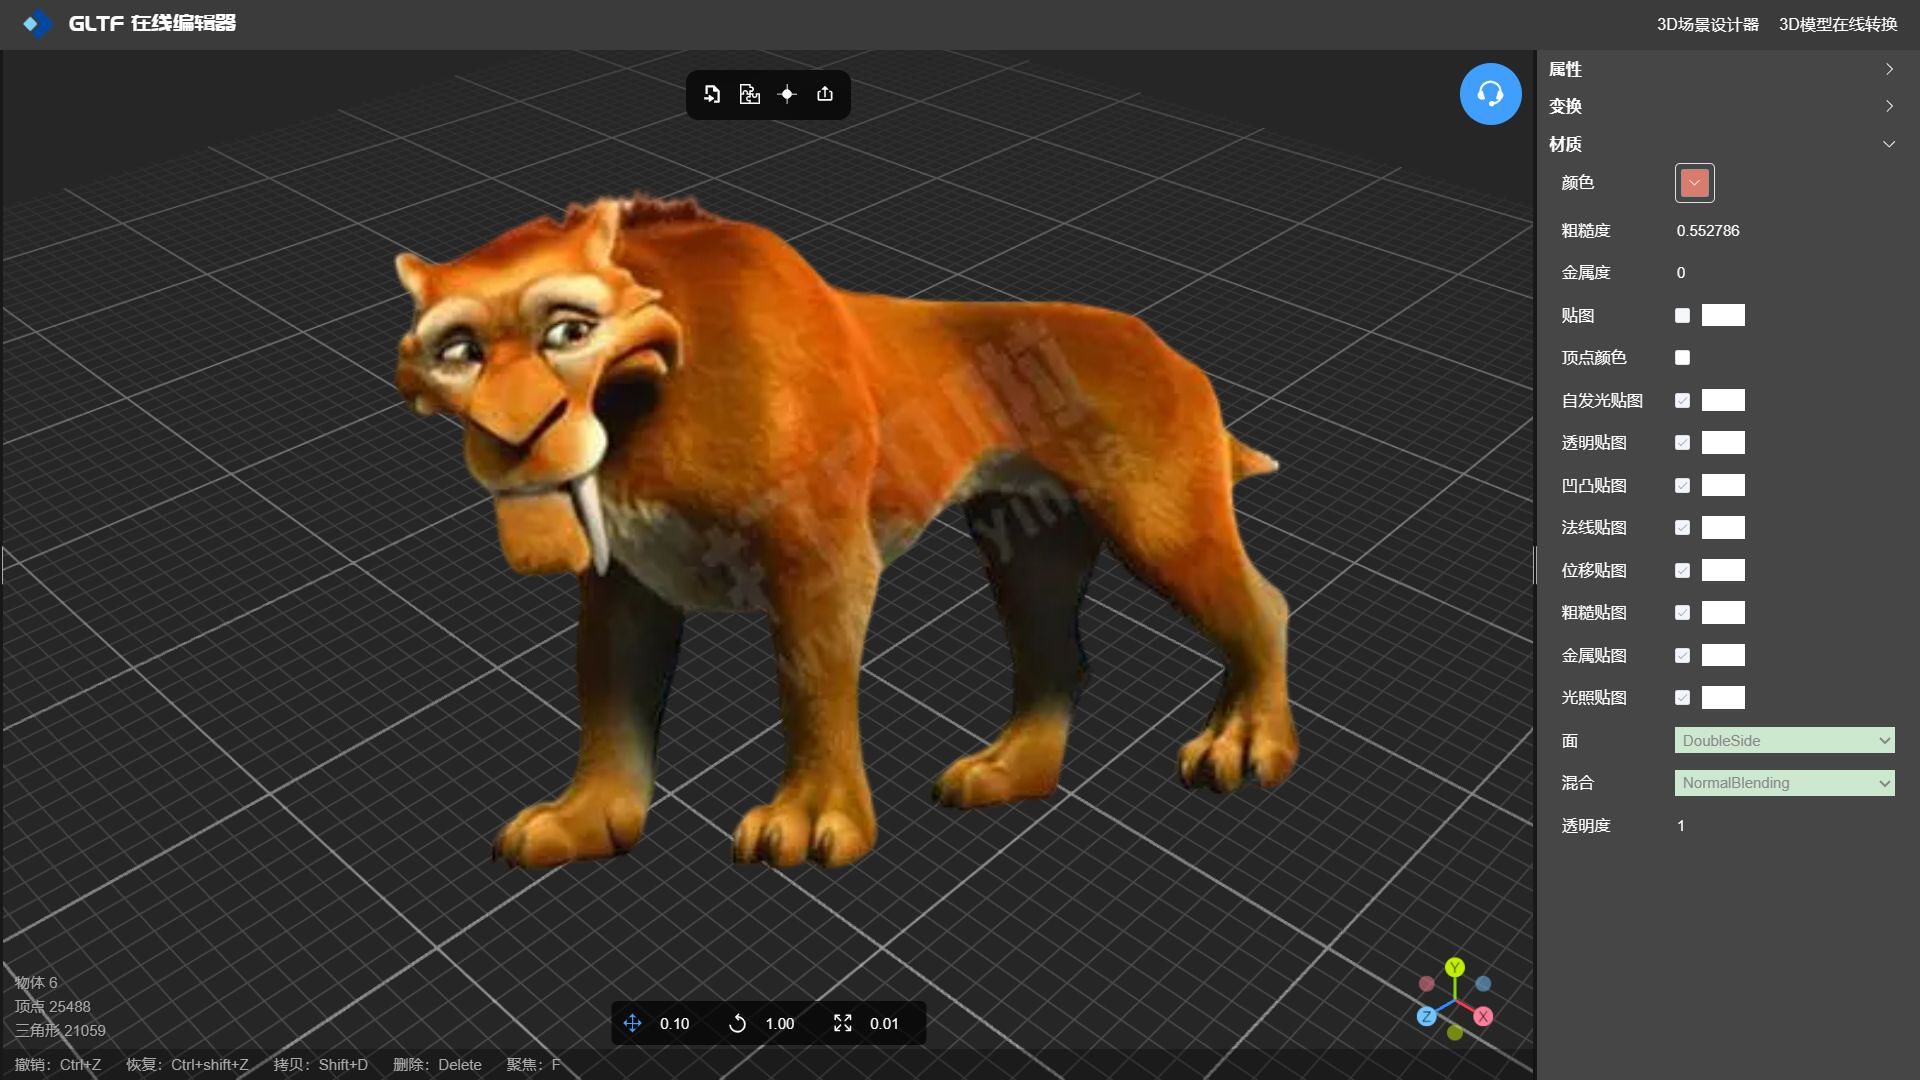Click the 拷贝: Shift+D hint text
This screenshot has height=1080, width=1920.
coord(320,1064)
